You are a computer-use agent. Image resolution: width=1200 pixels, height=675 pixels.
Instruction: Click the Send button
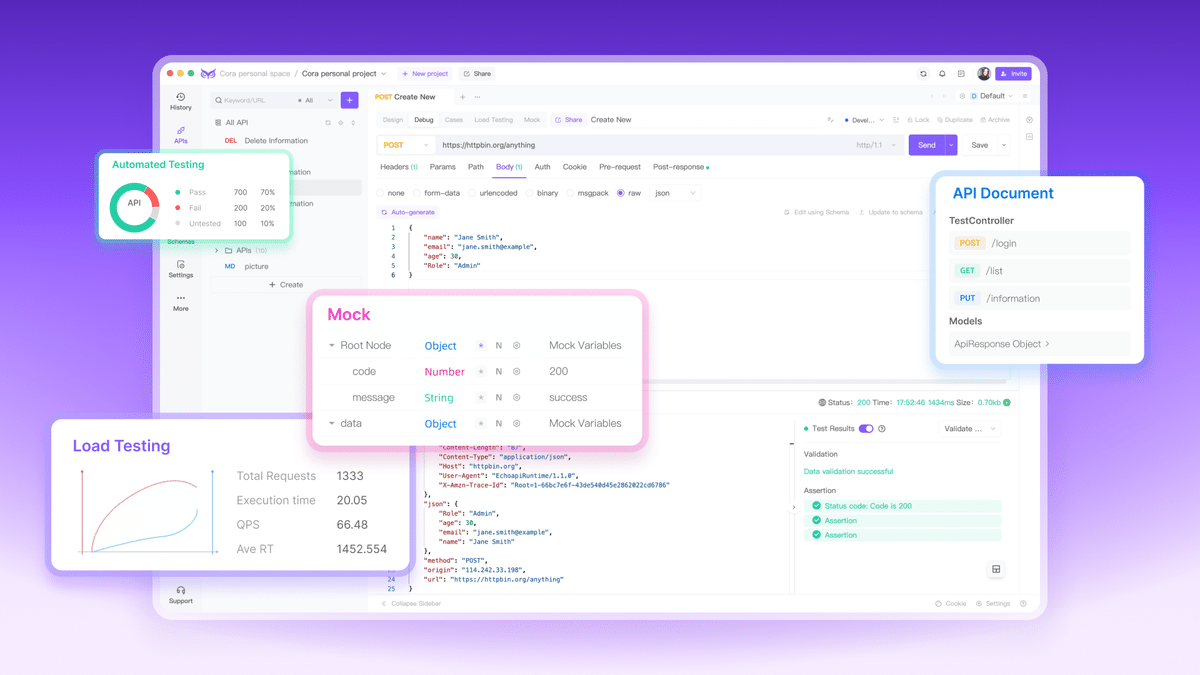(925, 144)
